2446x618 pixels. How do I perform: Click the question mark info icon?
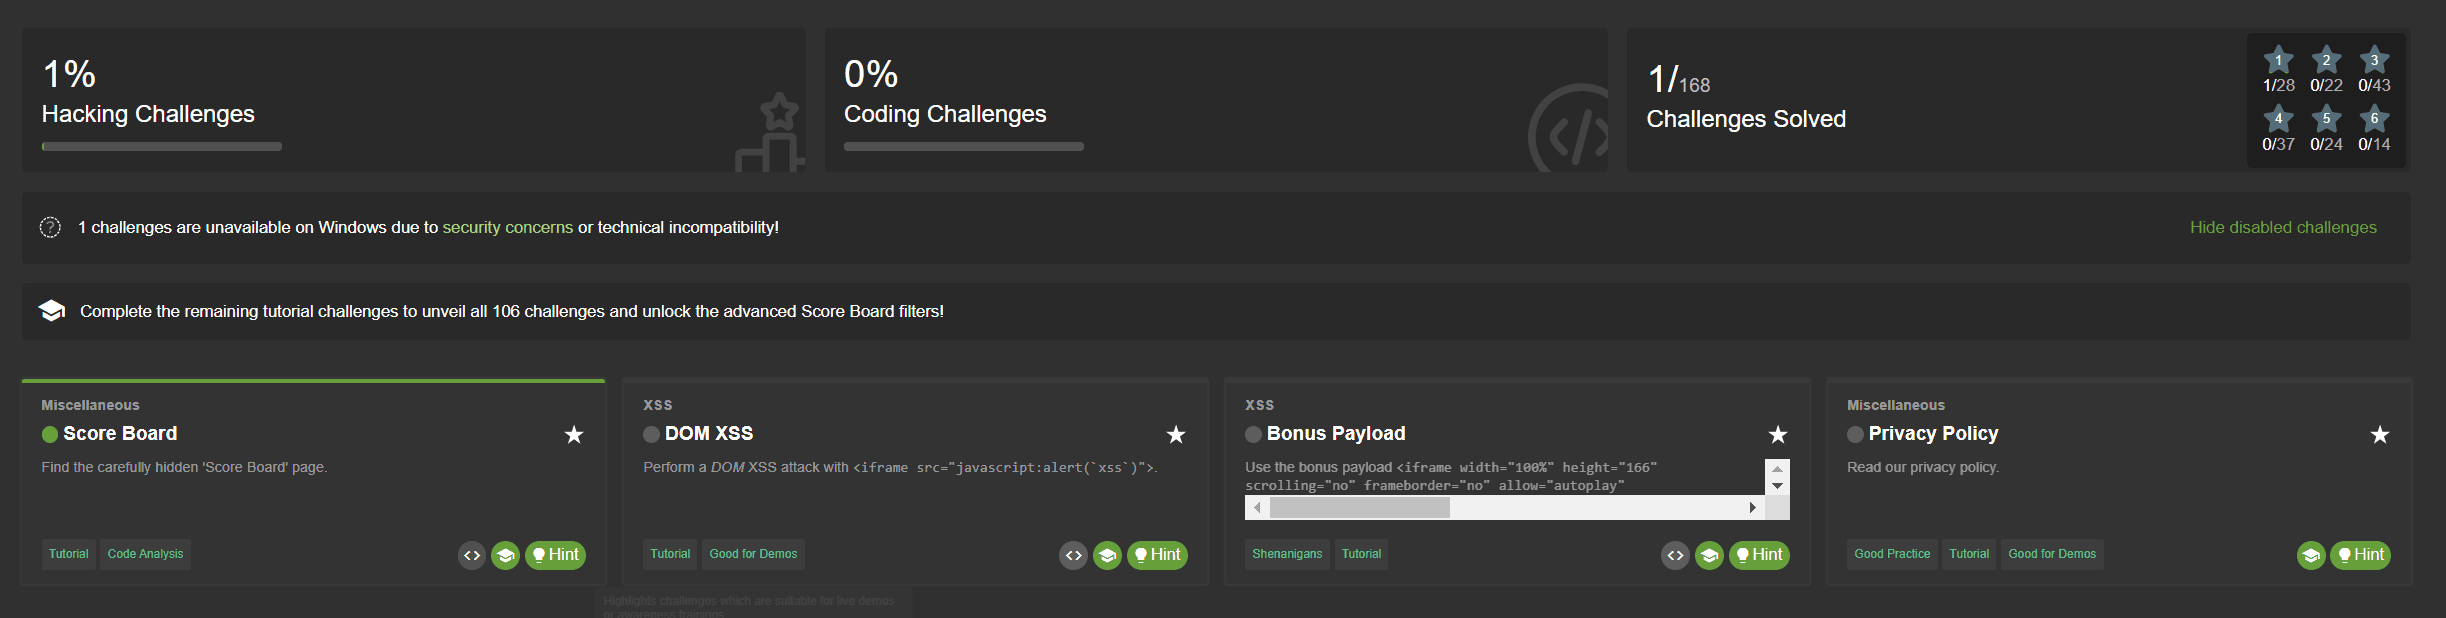[50, 227]
